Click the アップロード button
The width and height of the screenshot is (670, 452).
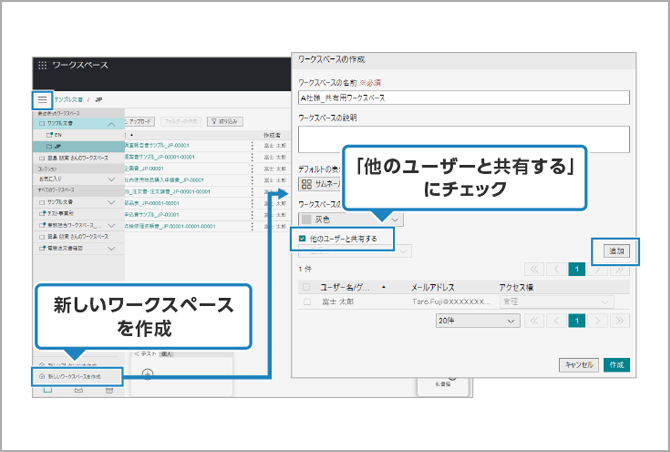140,121
